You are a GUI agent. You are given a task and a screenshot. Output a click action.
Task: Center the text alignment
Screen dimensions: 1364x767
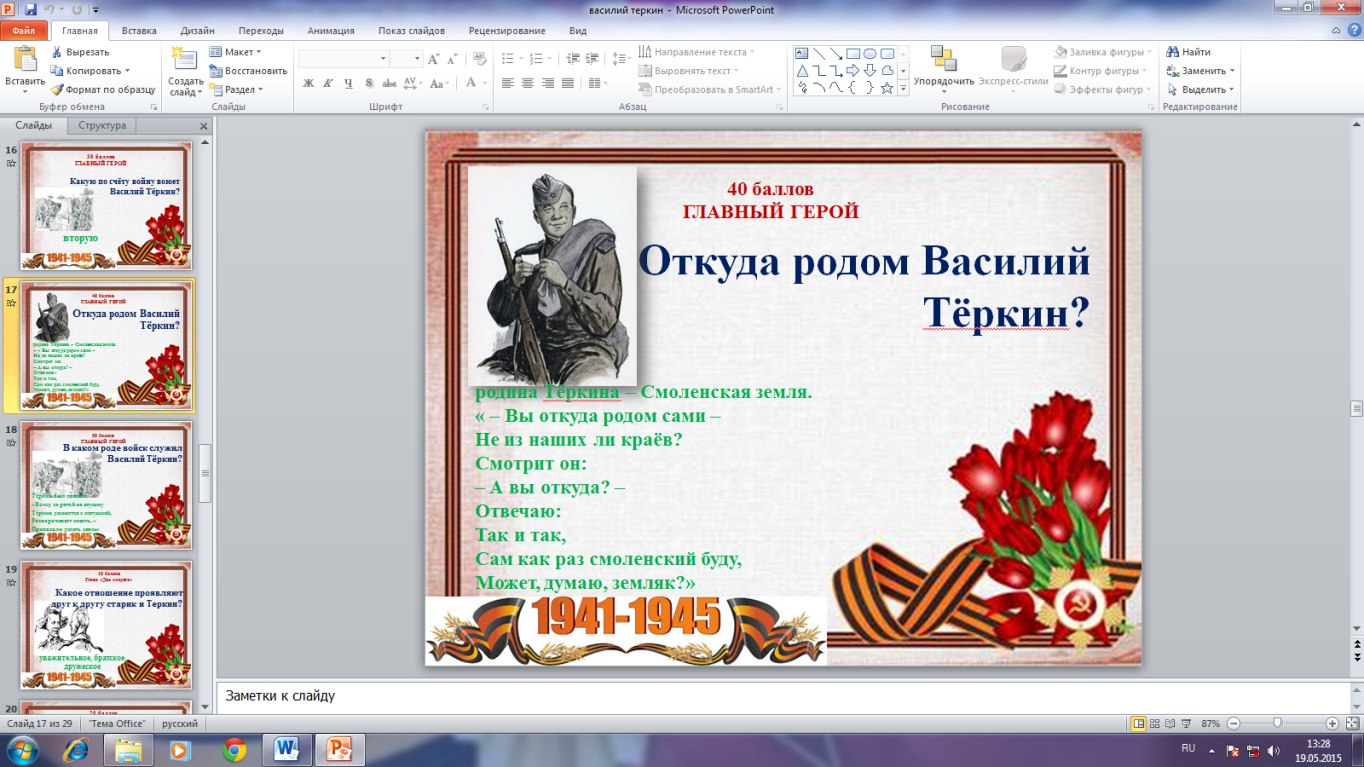[x=528, y=83]
